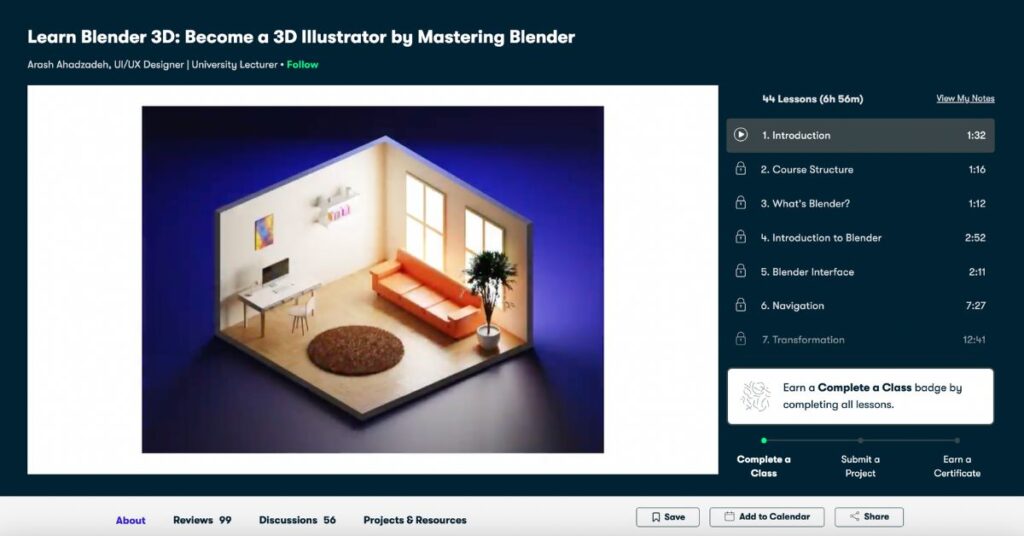Play the Introduction lesson icon

740,134
